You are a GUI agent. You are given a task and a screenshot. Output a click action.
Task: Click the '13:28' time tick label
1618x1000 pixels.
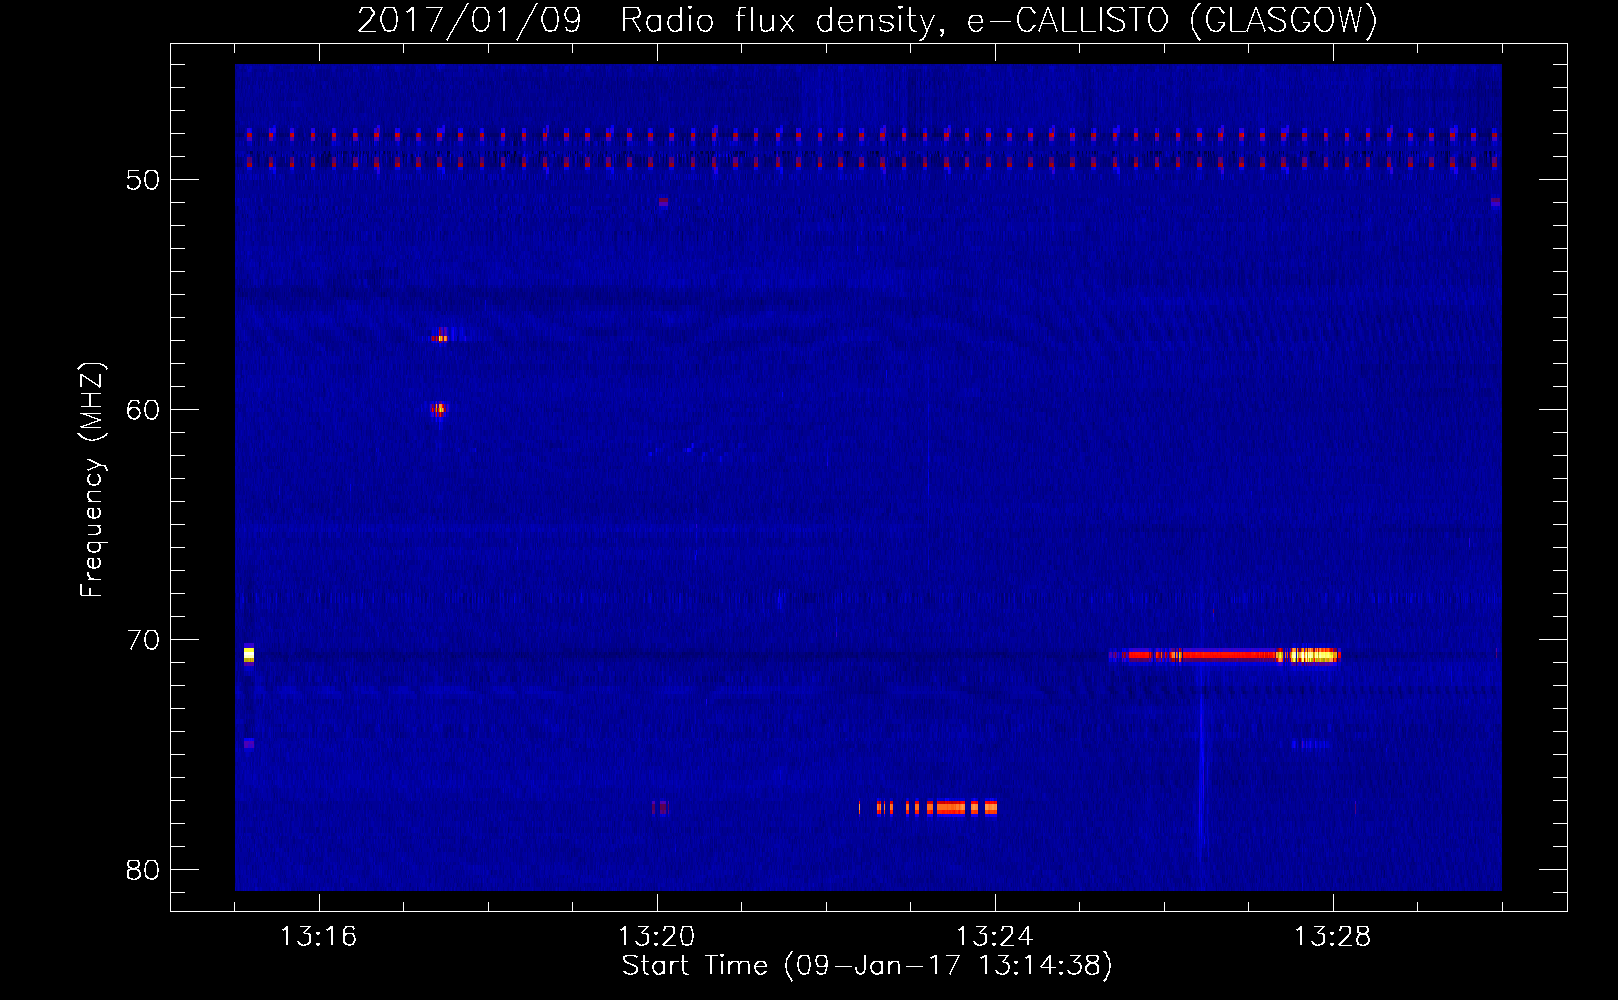[1332, 937]
